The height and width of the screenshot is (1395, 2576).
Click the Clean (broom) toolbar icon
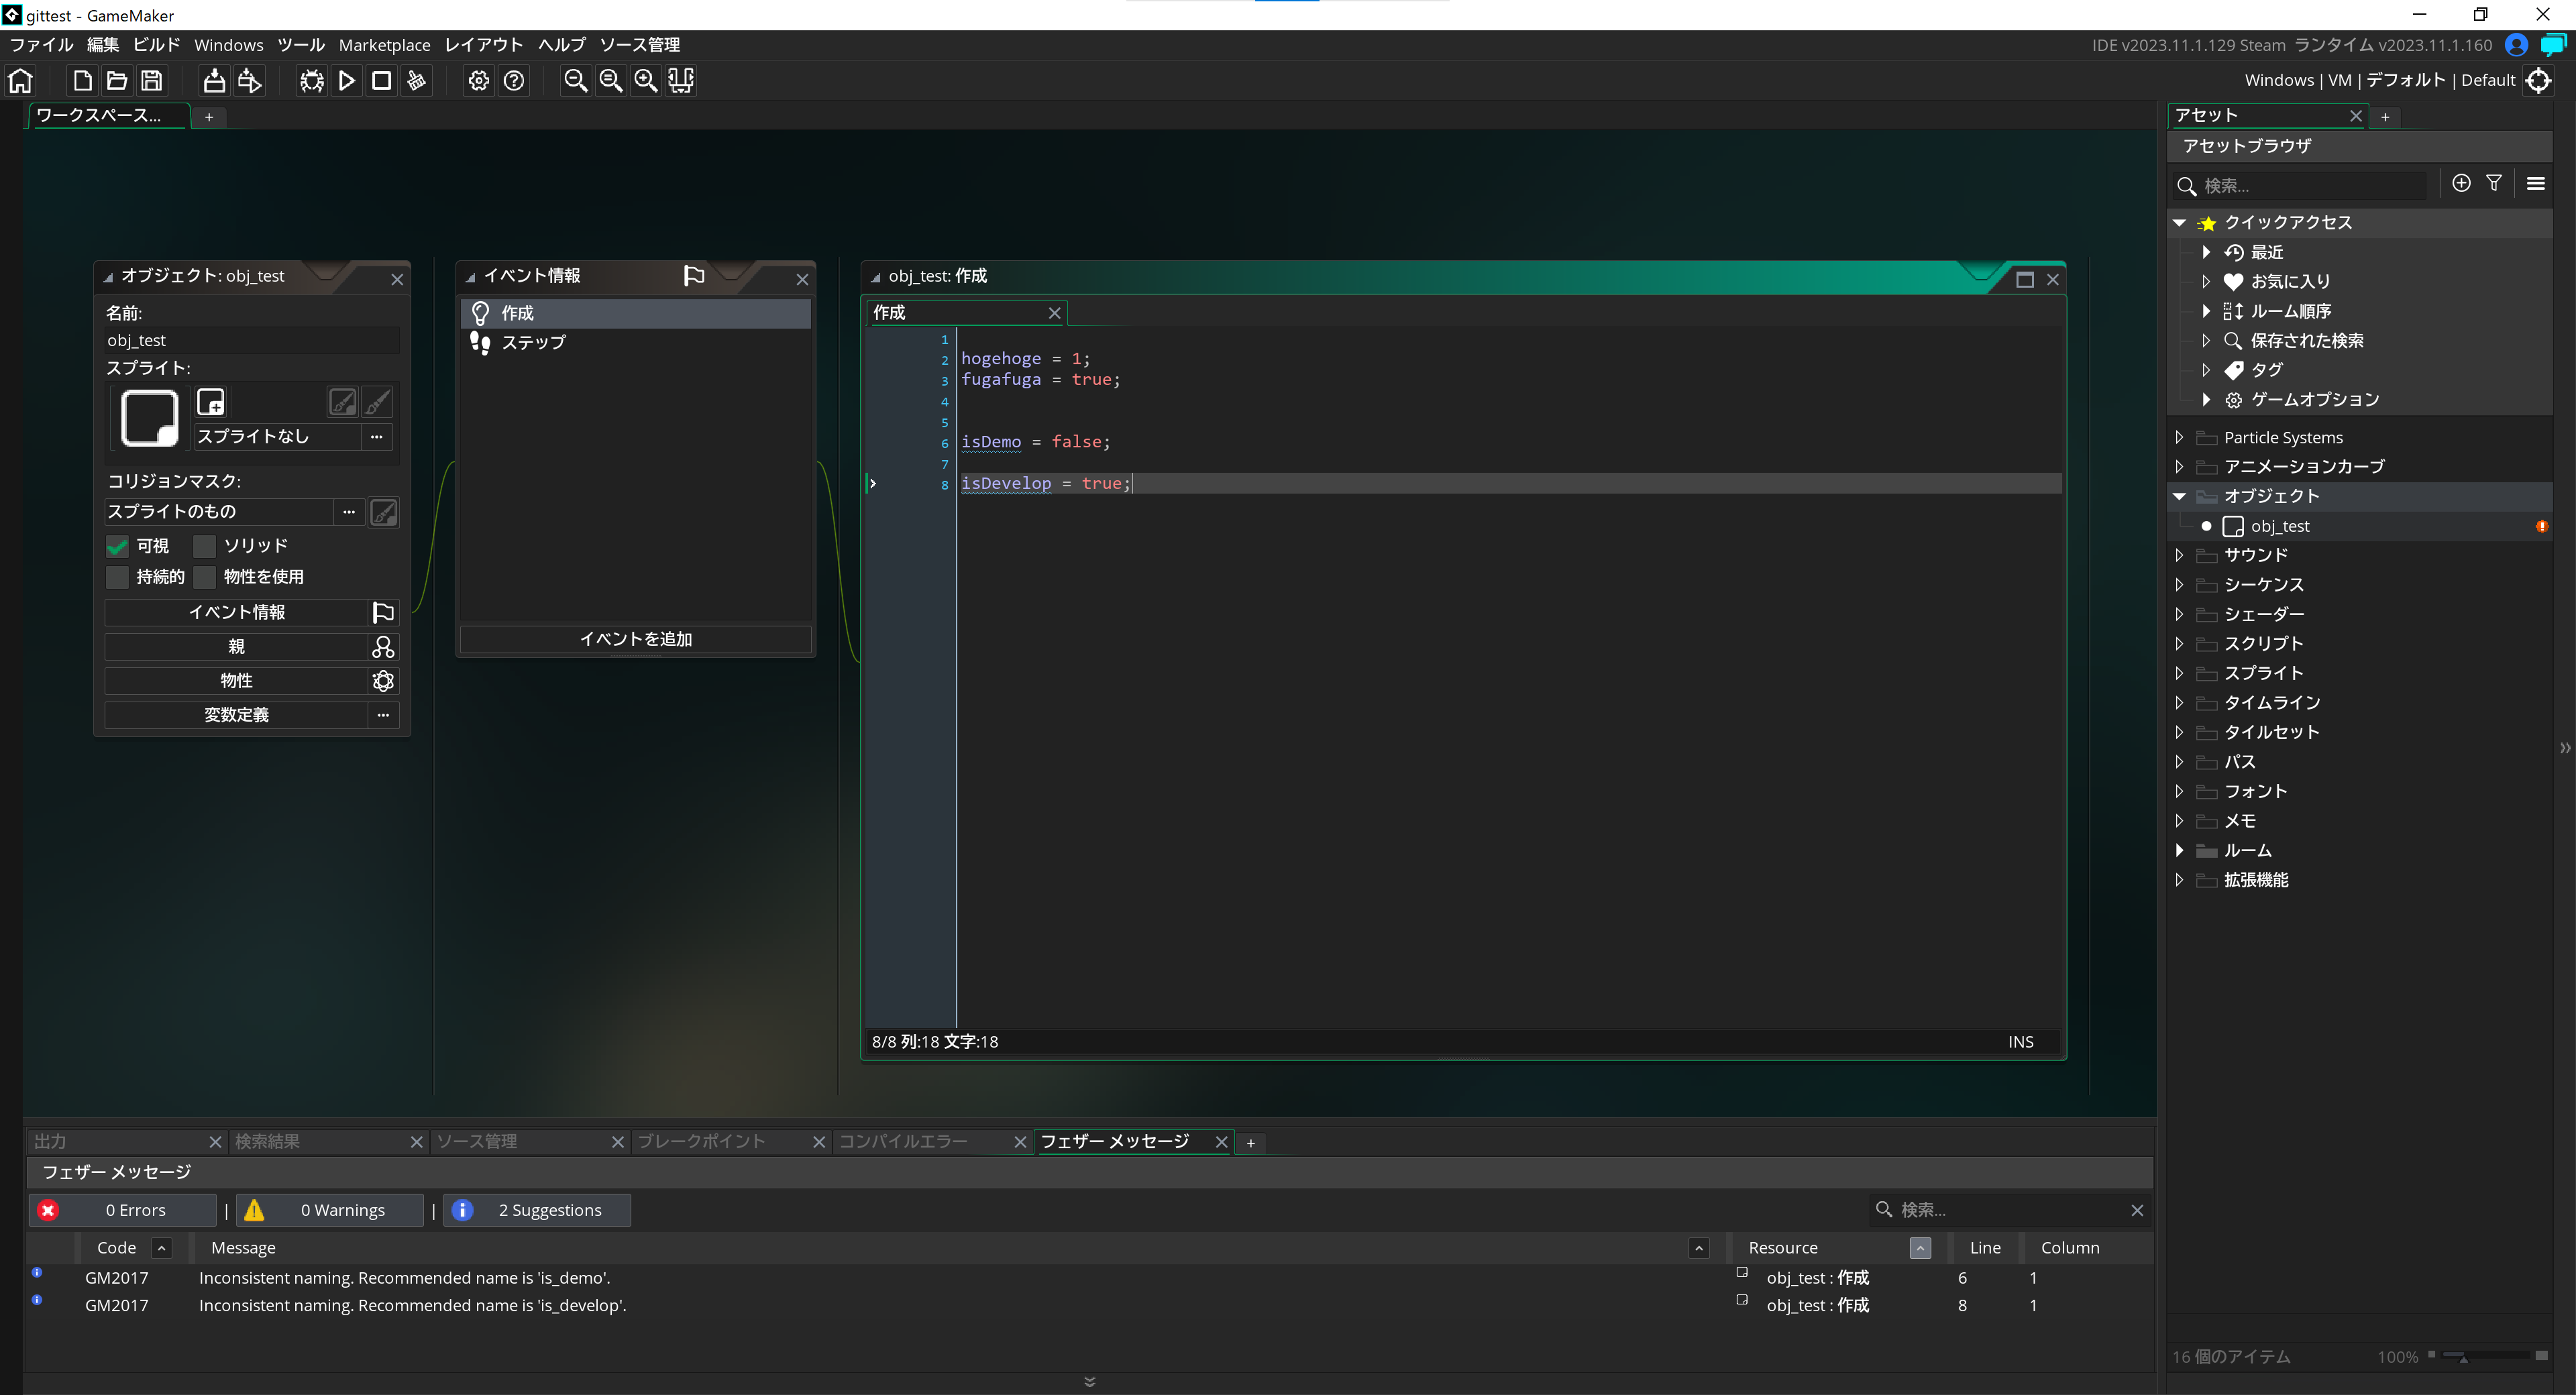[x=417, y=81]
